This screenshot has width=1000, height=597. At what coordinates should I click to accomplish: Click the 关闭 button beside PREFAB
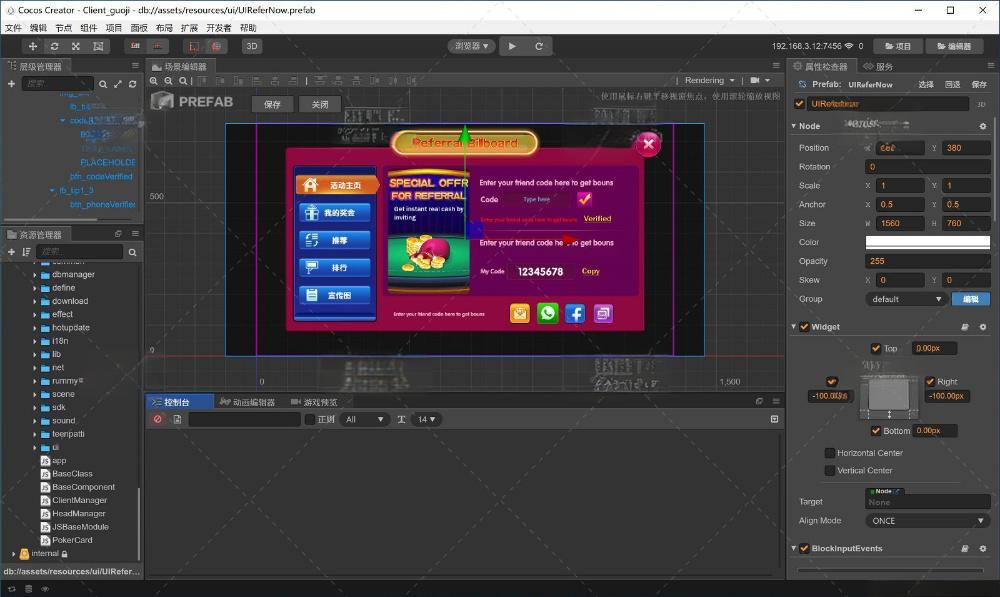click(319, 104)
